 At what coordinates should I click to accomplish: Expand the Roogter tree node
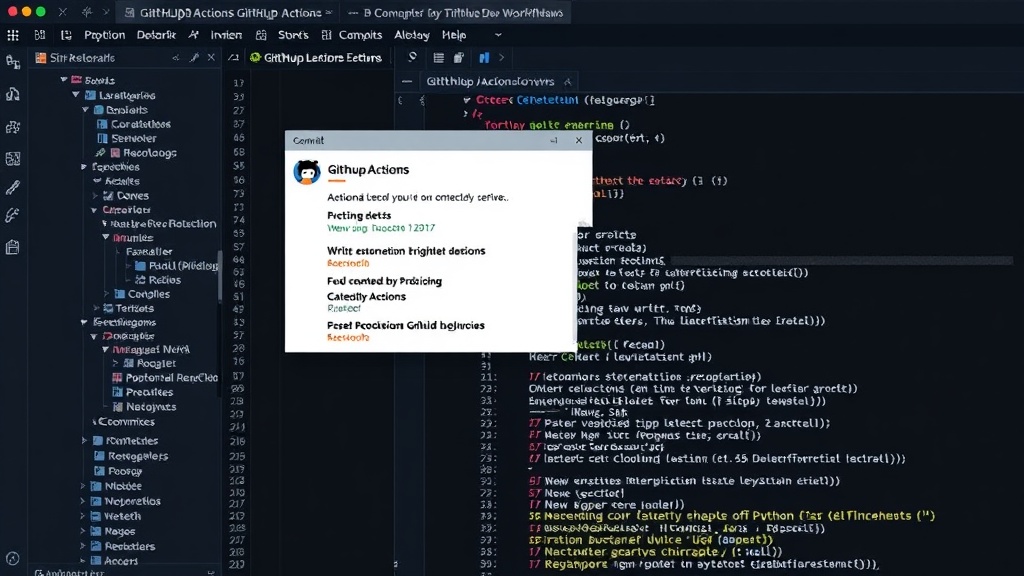116,363
